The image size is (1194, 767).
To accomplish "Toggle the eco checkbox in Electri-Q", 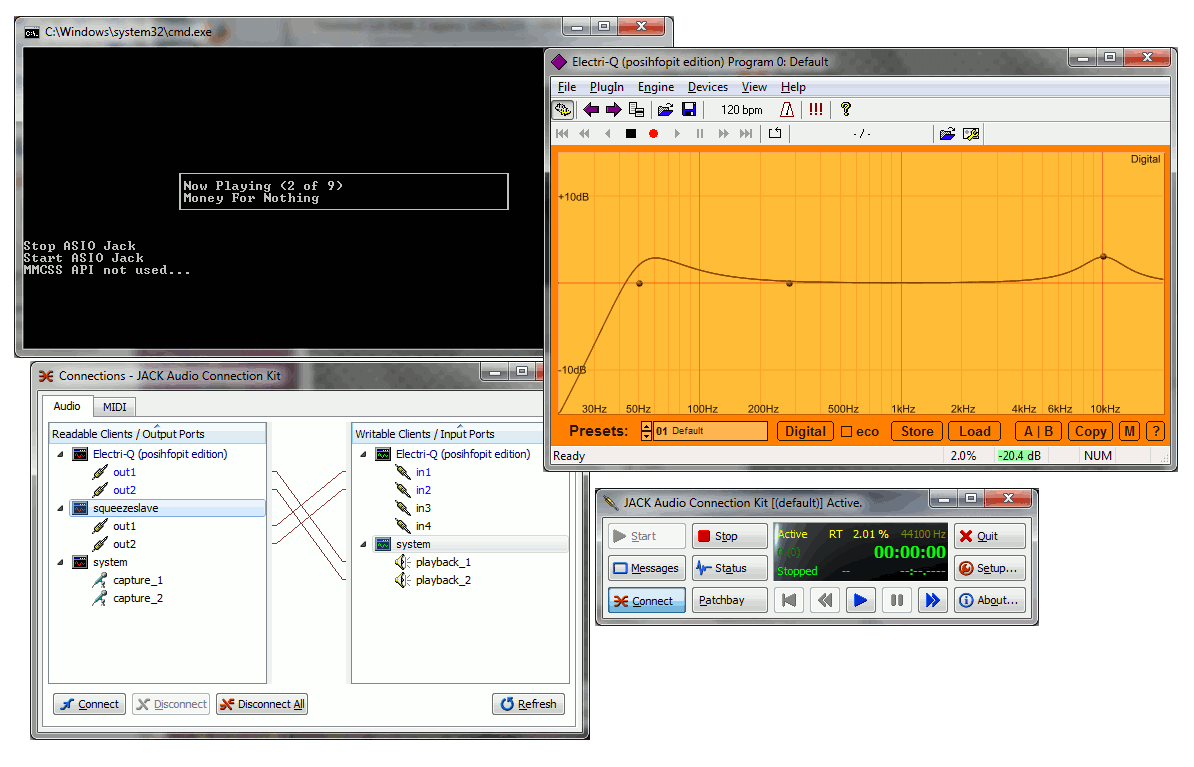I will coord(846,432).
